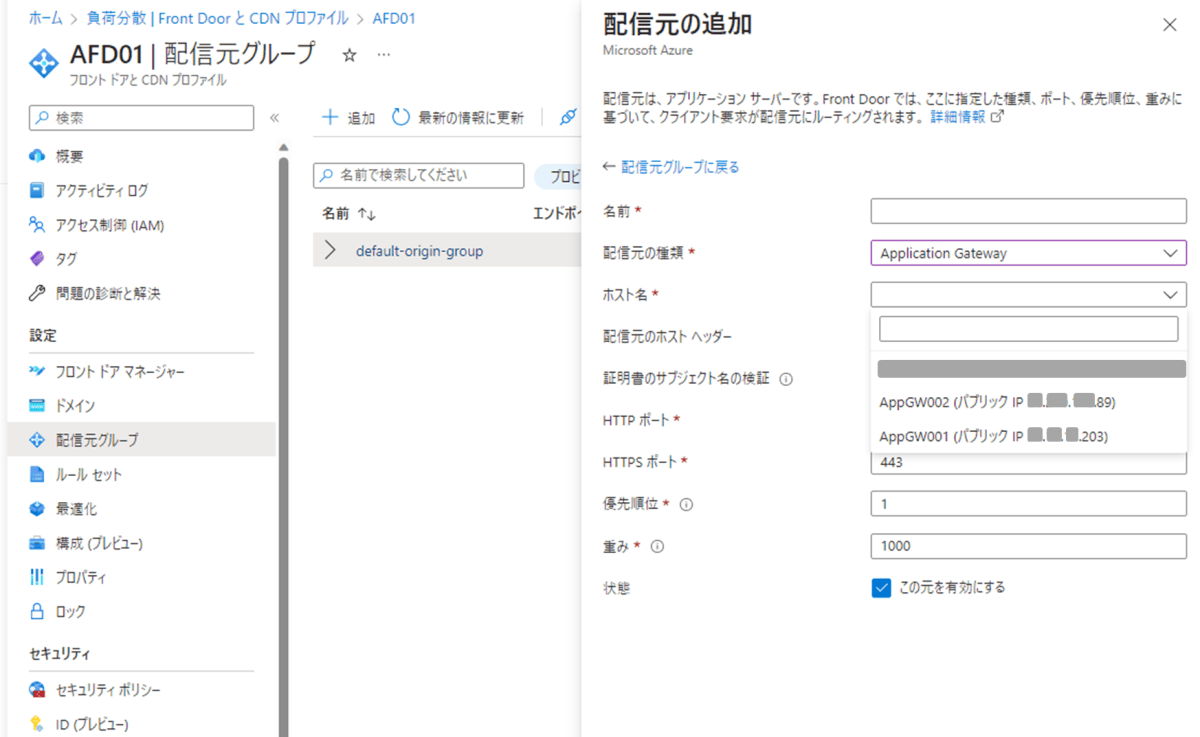Select AppGW002 from host name list
This screenshot has width=1200, height=737.
coord(1029,402)
